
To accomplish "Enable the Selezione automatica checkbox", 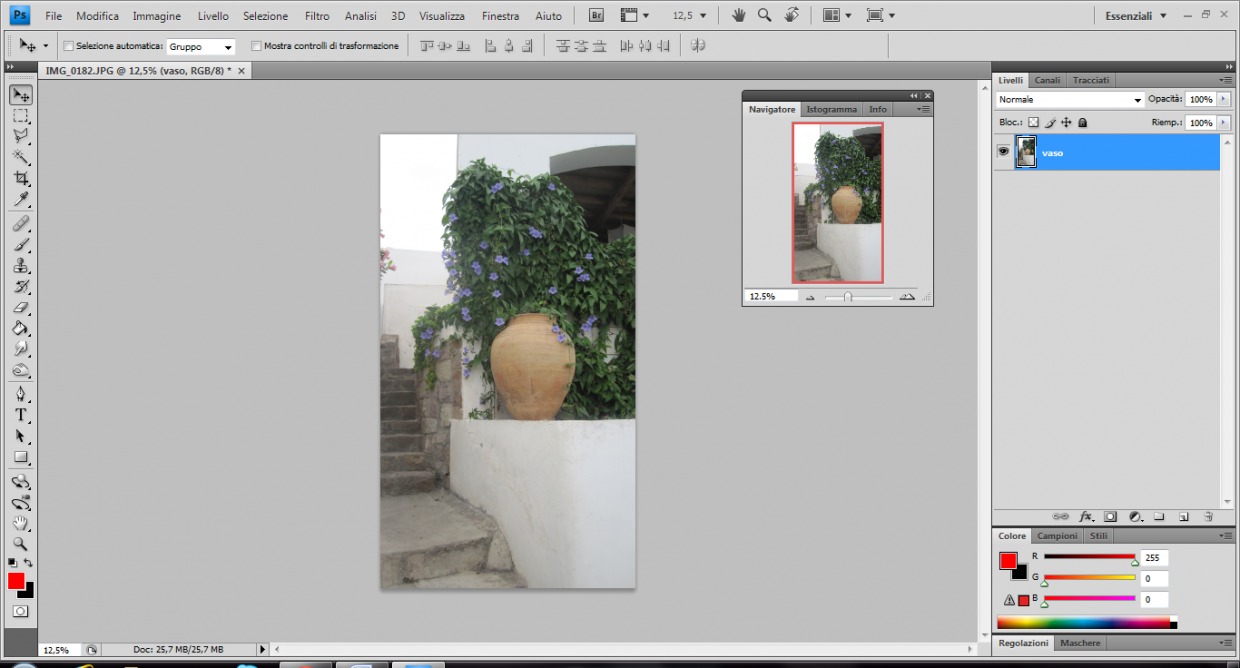I will [x=67, y=45].
